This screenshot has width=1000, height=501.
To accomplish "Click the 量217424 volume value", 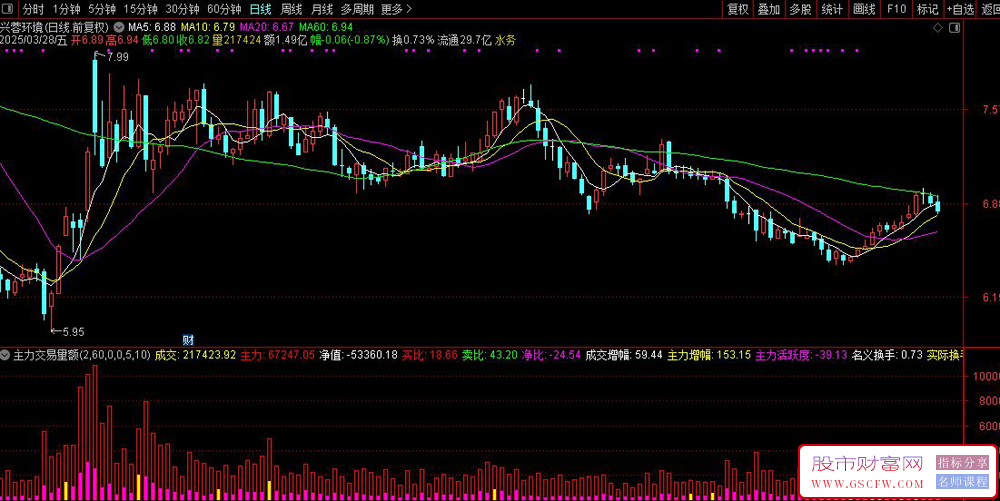I will tap(237, 40).
